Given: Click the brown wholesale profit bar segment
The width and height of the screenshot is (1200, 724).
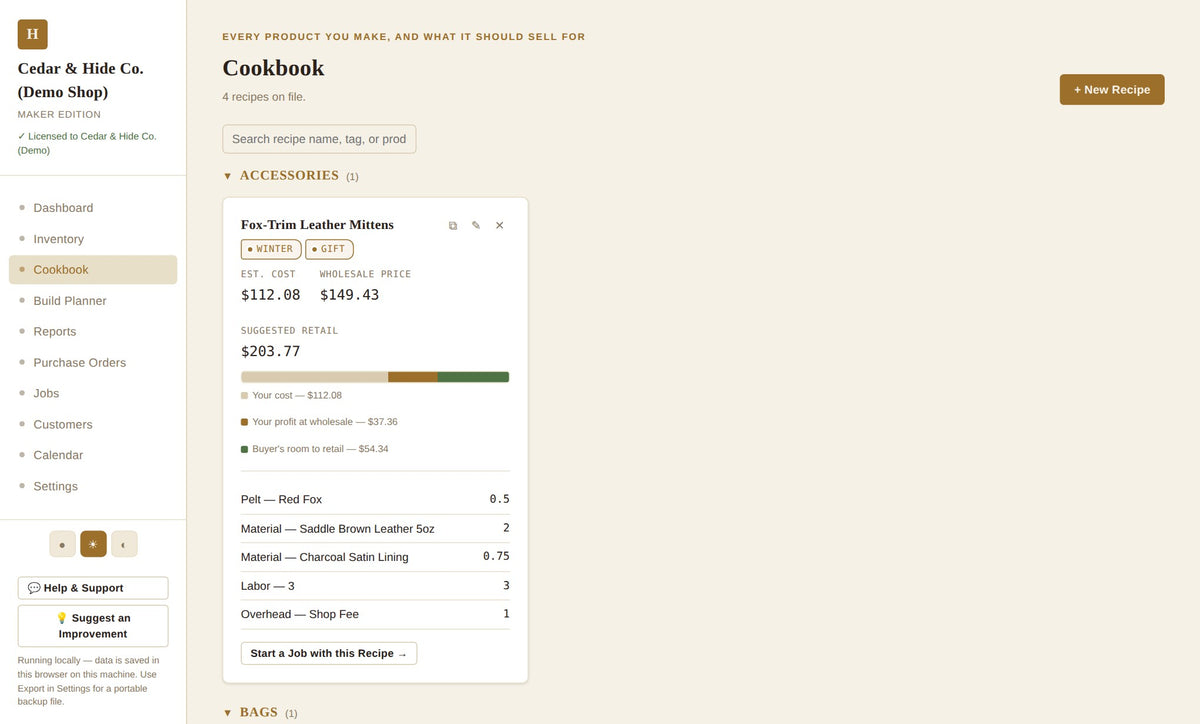Looking at the screenshot, I should point(413,377).
